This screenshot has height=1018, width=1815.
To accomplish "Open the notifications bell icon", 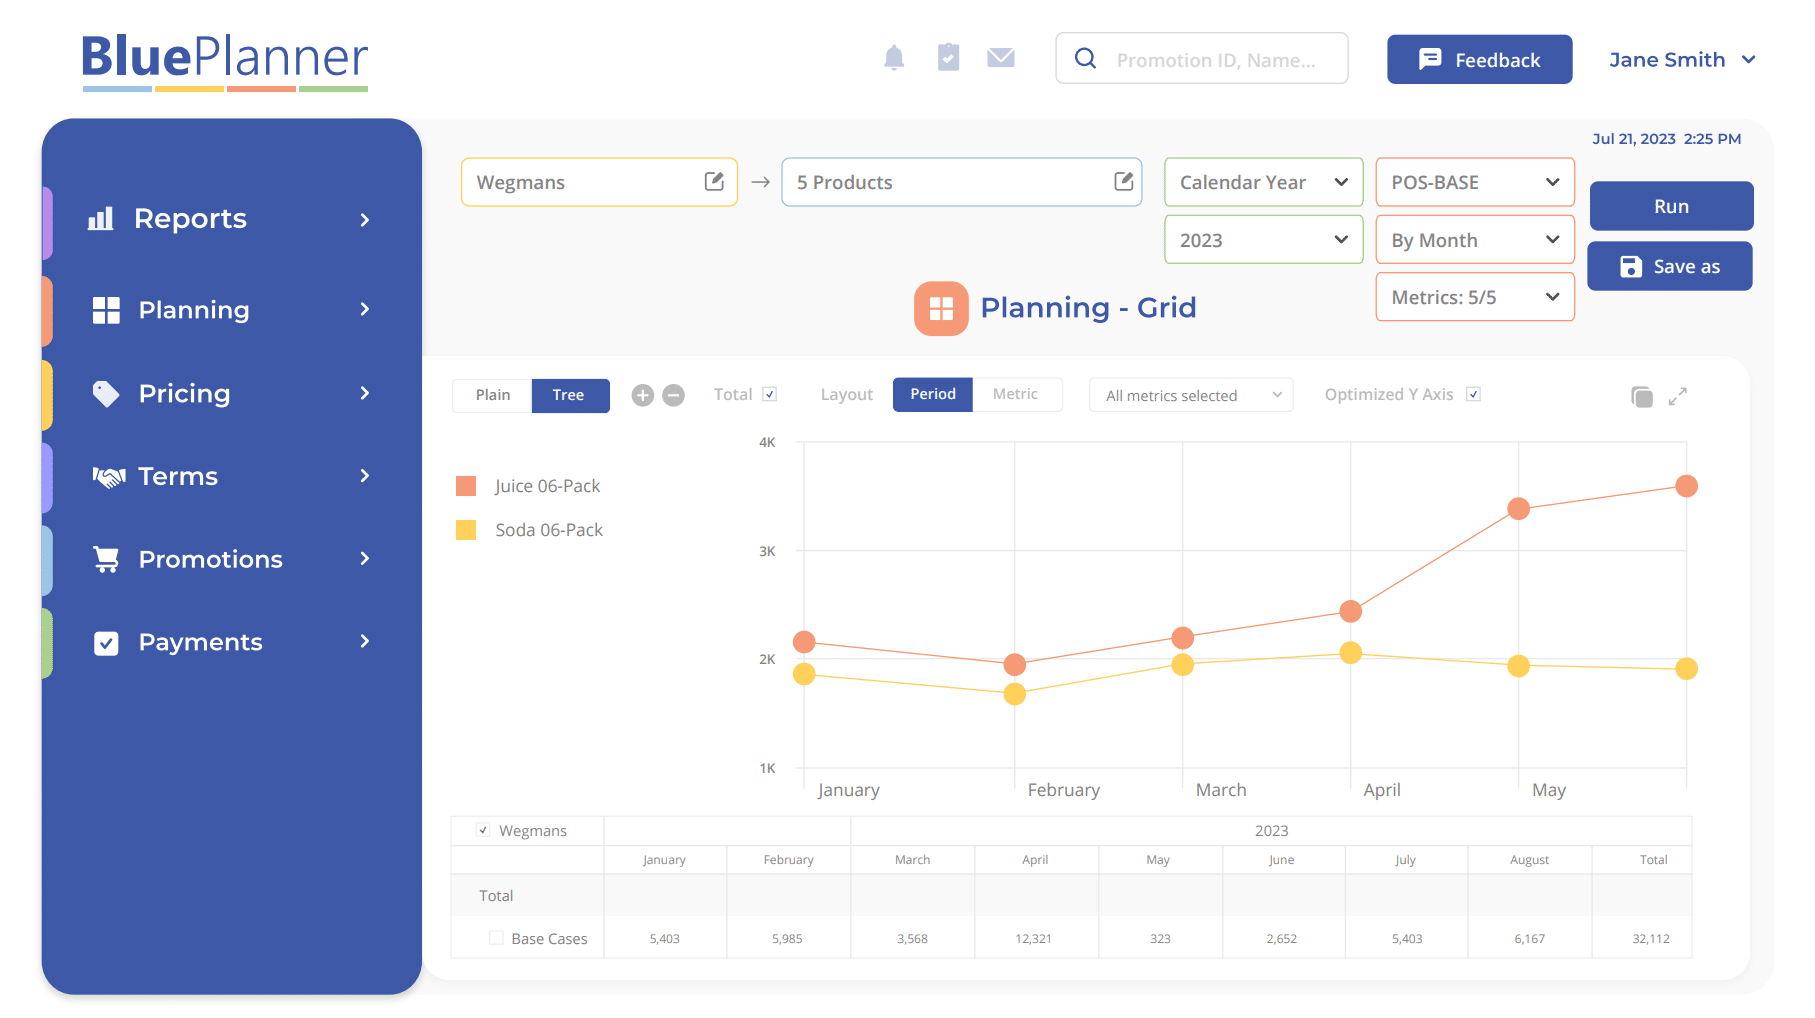I will (894, 58).
